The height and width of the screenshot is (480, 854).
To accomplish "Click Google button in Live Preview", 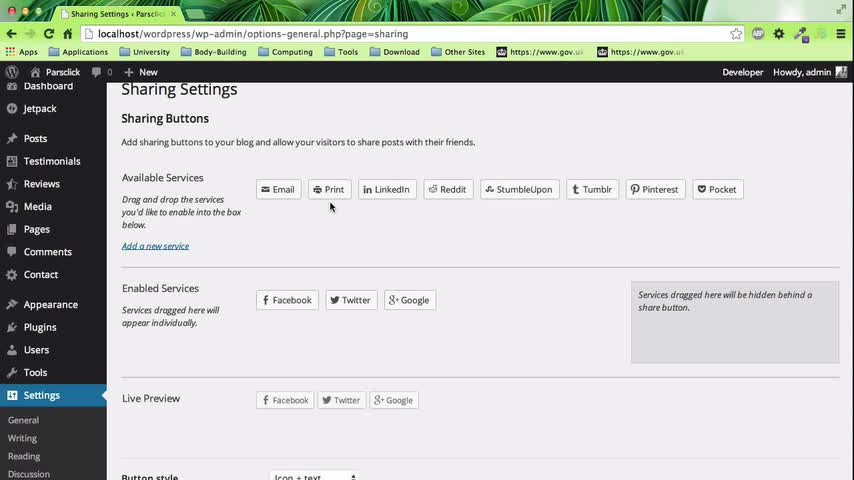I will coord(394,400).
